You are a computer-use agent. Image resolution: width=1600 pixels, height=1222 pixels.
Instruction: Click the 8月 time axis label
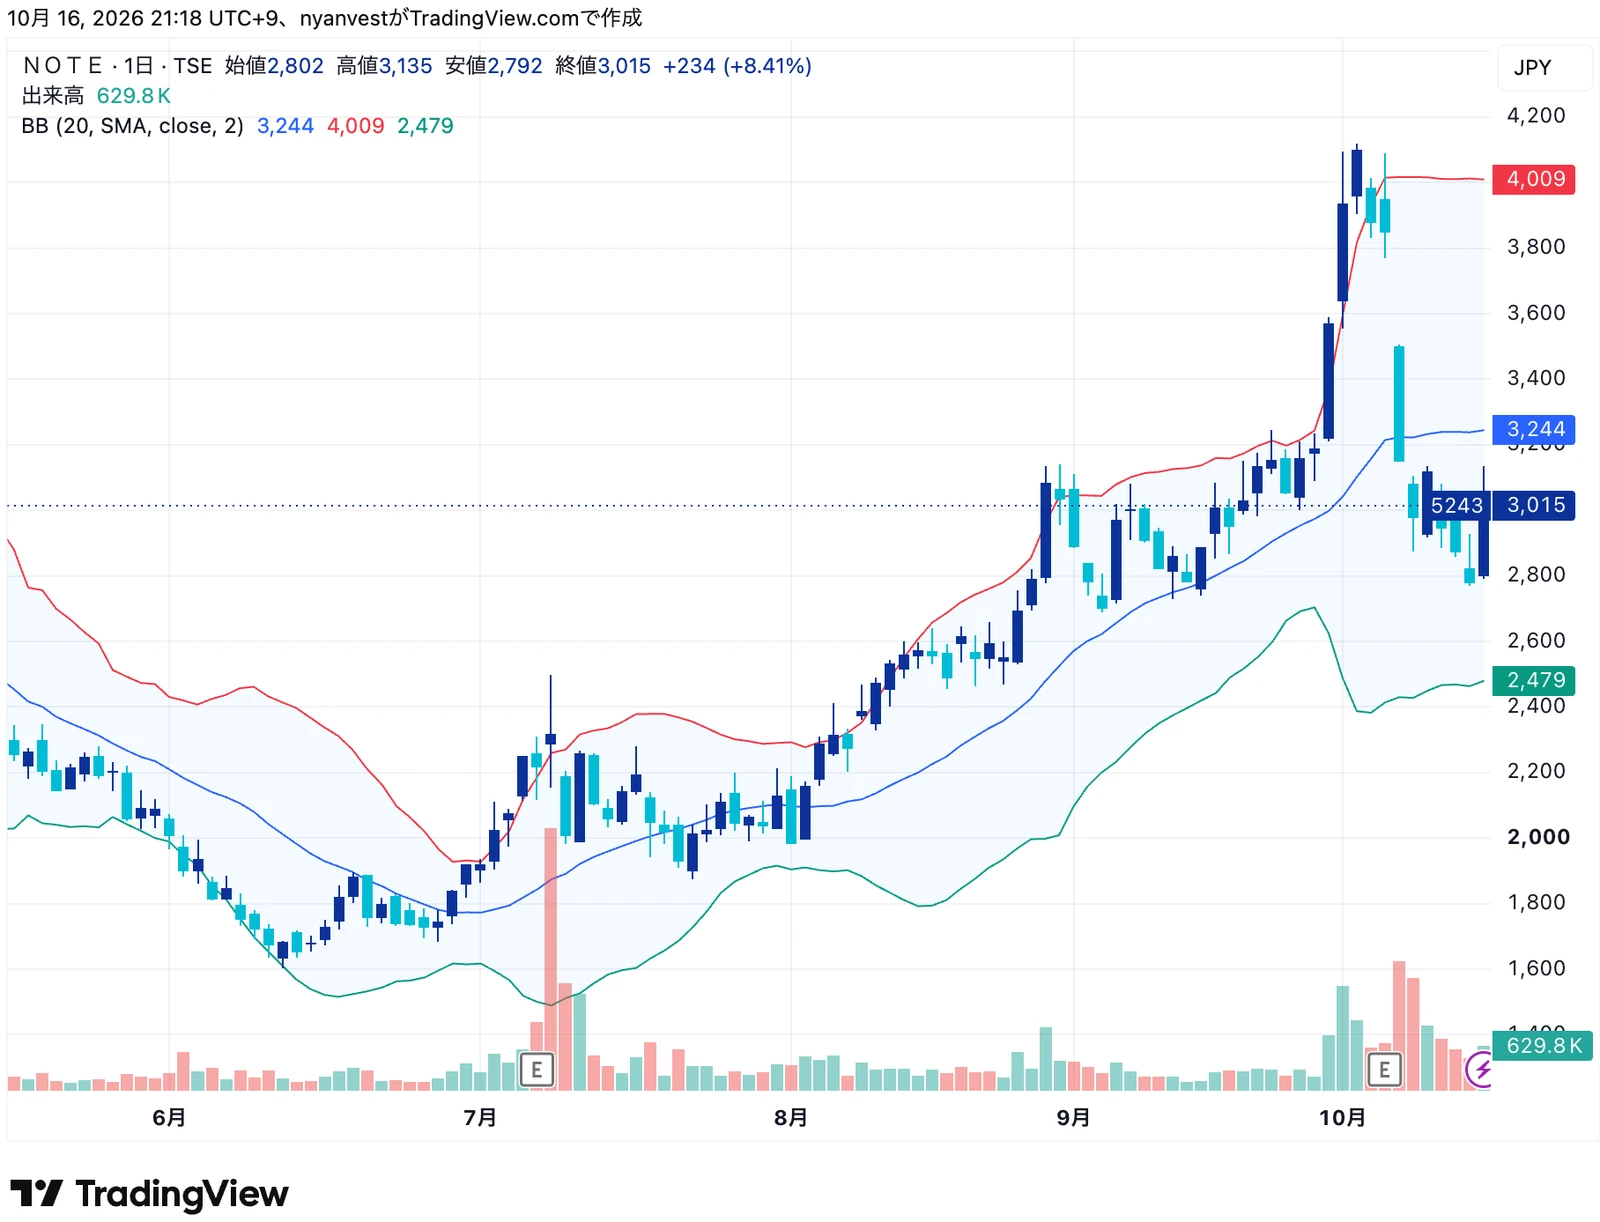pos(790,1117)
